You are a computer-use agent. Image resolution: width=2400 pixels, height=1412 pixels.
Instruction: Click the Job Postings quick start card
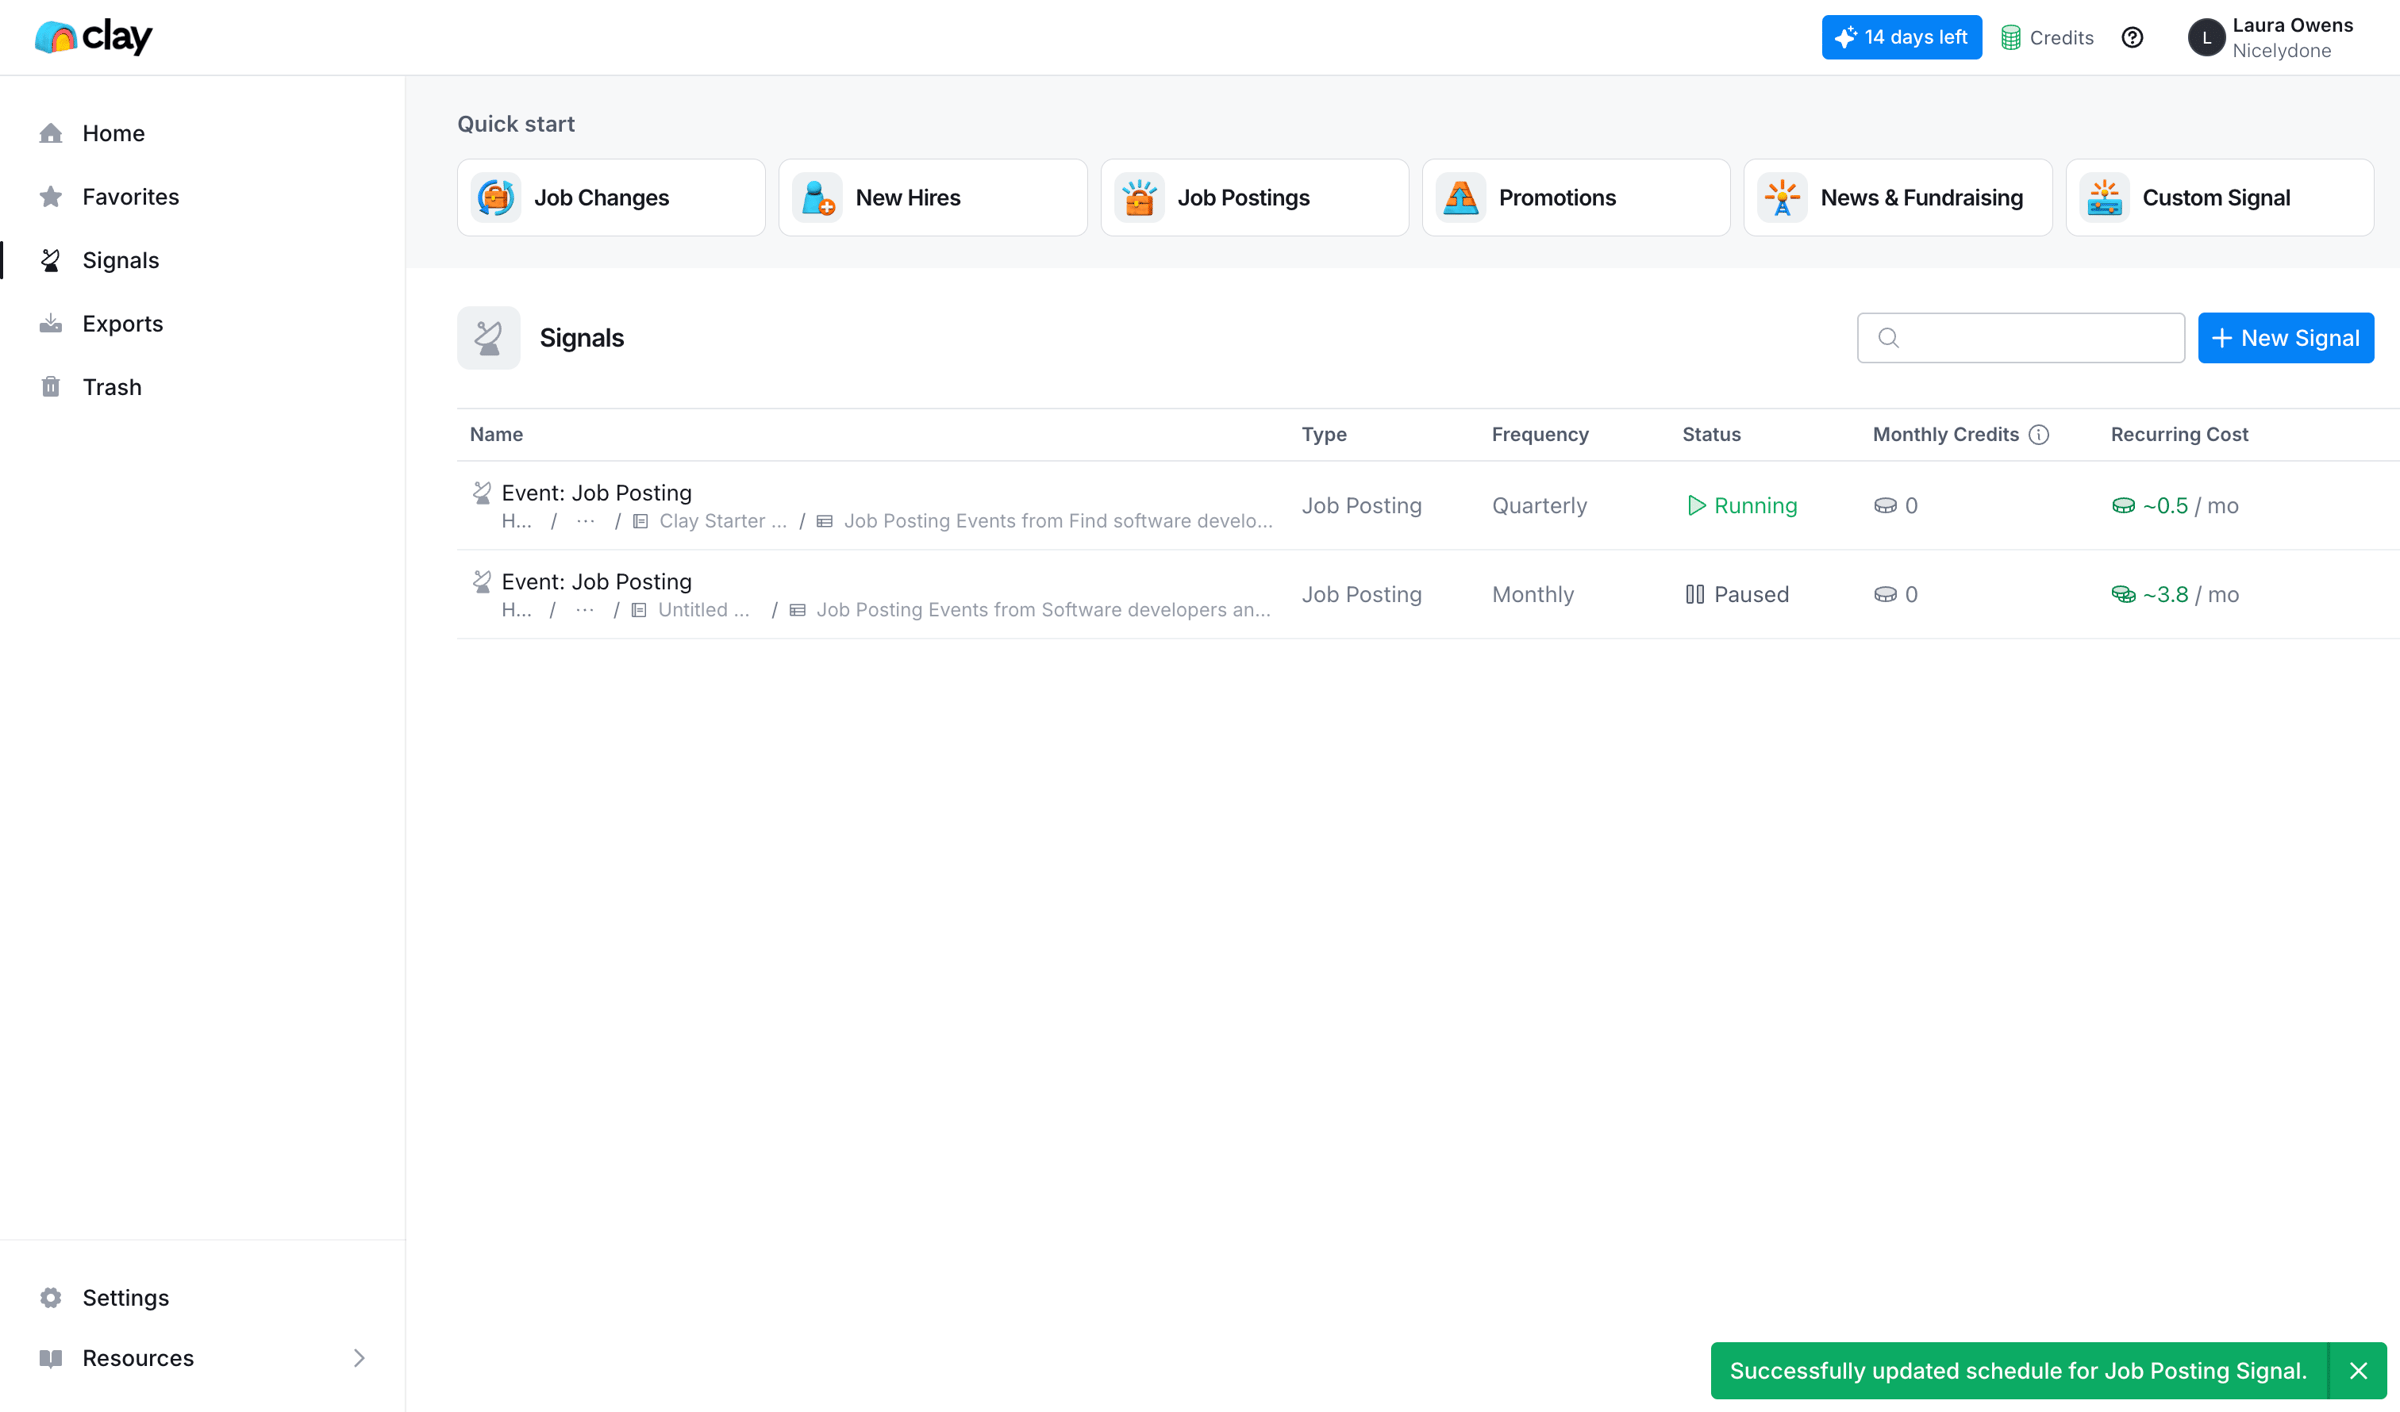click(1254, 197)
